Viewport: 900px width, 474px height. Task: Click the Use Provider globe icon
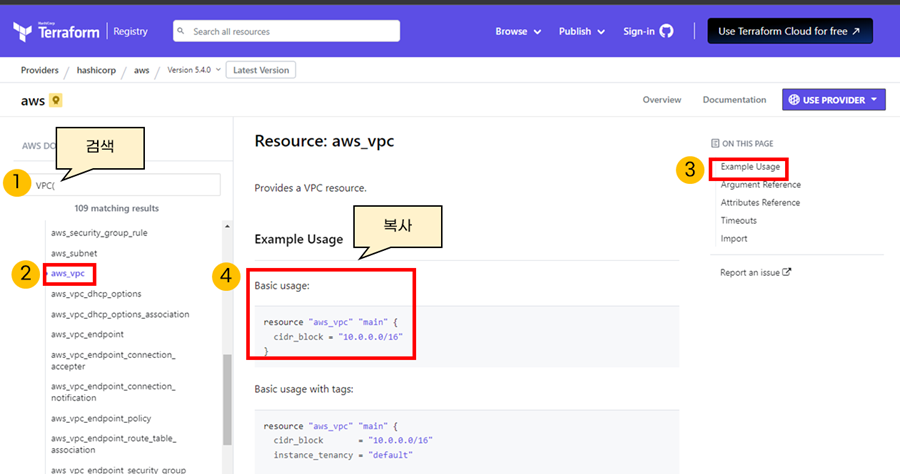point(794,100)
